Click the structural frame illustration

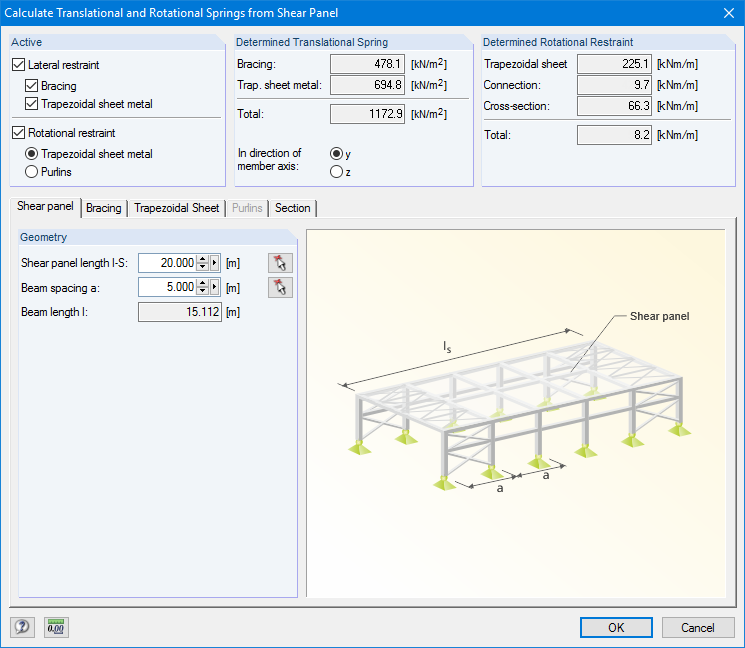tap(516, 413)
